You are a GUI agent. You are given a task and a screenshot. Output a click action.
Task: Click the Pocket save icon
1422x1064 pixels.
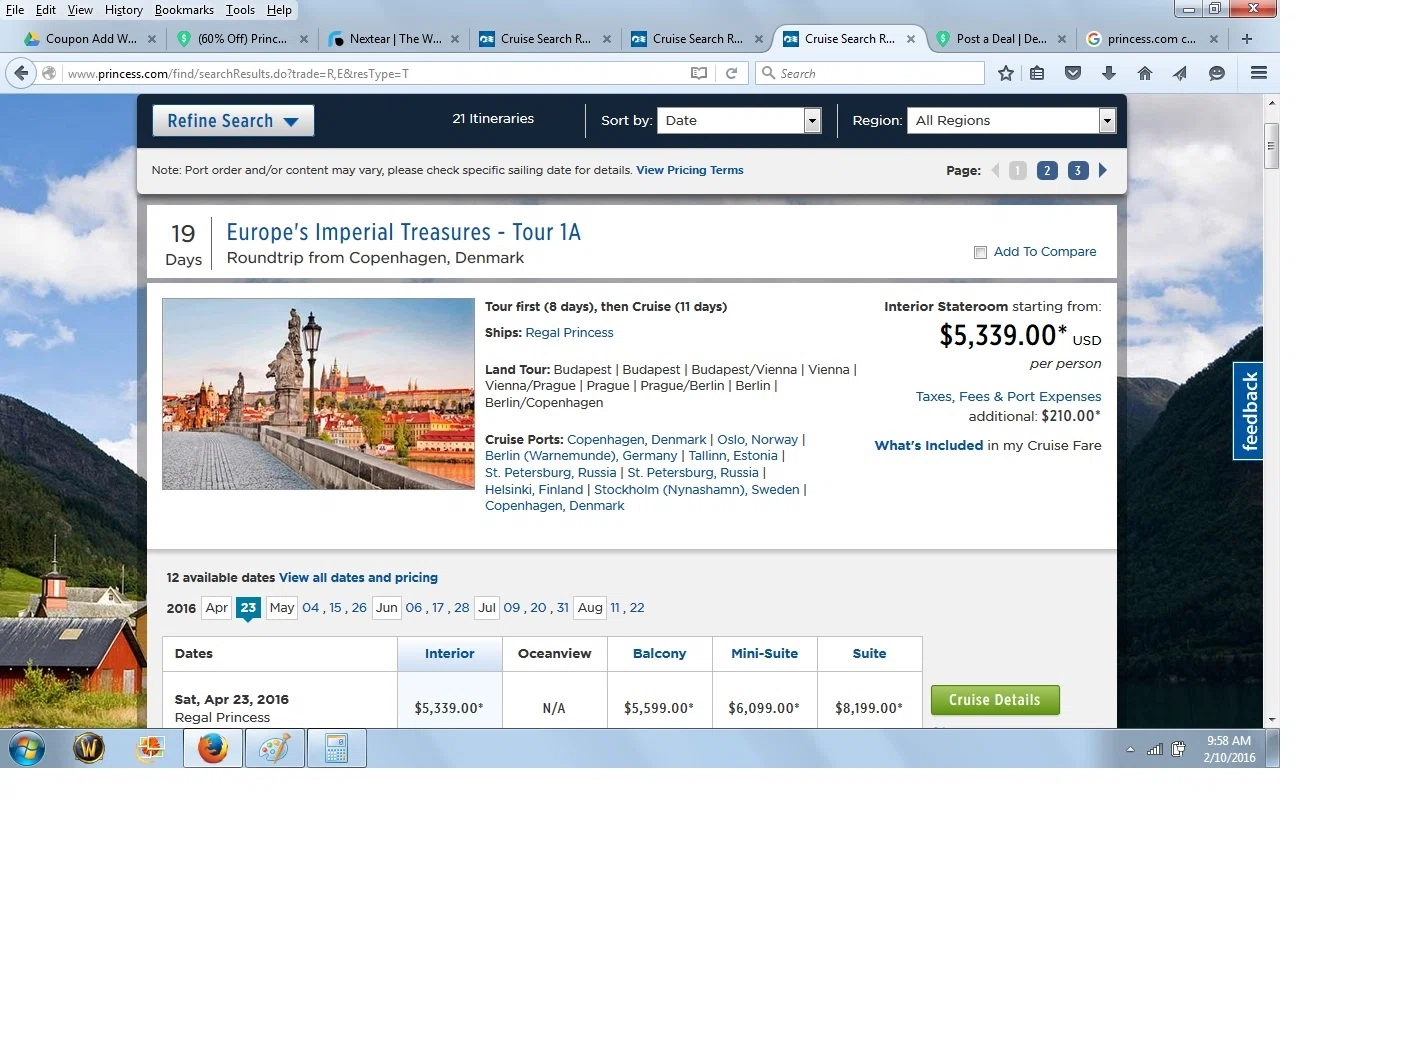(1073, 73)
